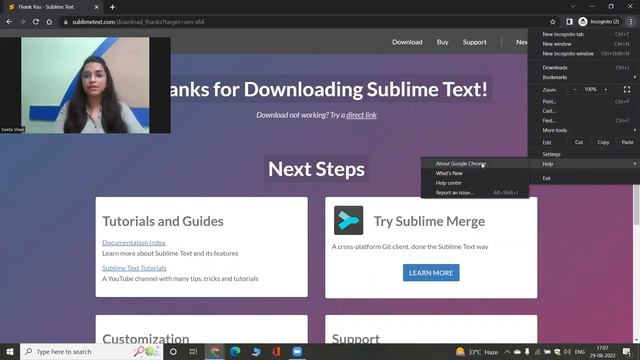Click the Incognito profile indicator
This screenshot has height=360, width=640.
(599, 22)
